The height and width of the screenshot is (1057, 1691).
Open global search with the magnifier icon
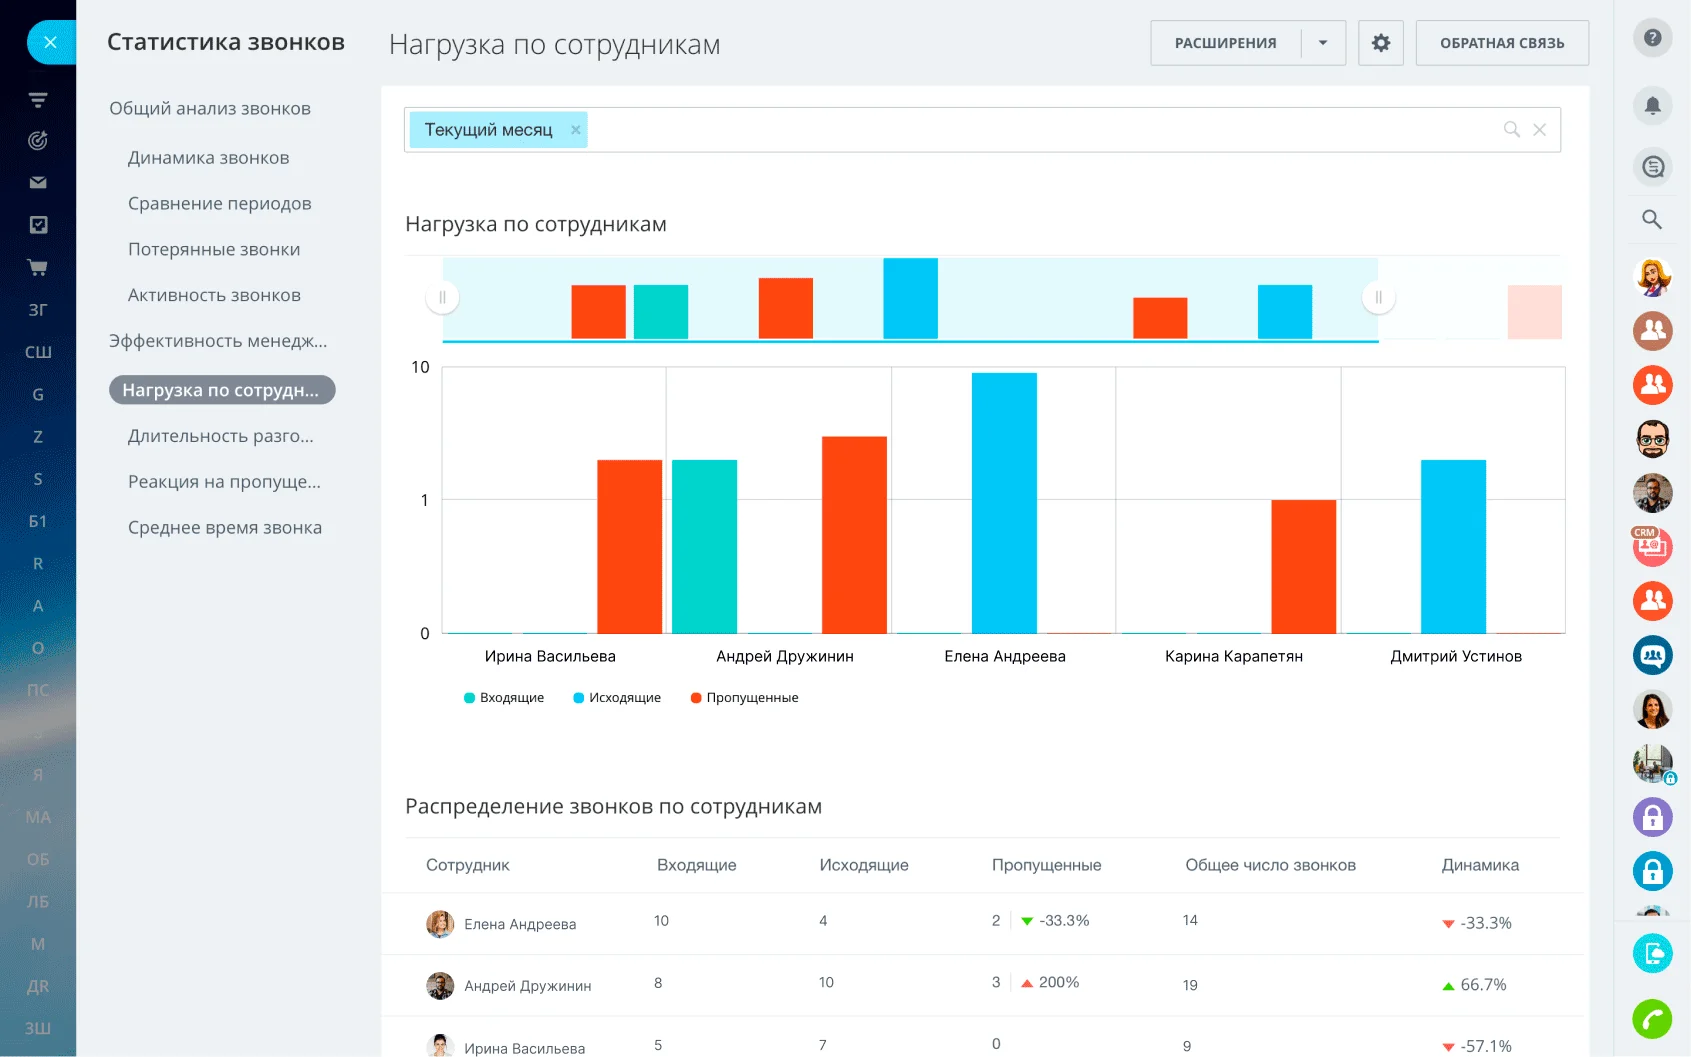[x=1652, y=219]
